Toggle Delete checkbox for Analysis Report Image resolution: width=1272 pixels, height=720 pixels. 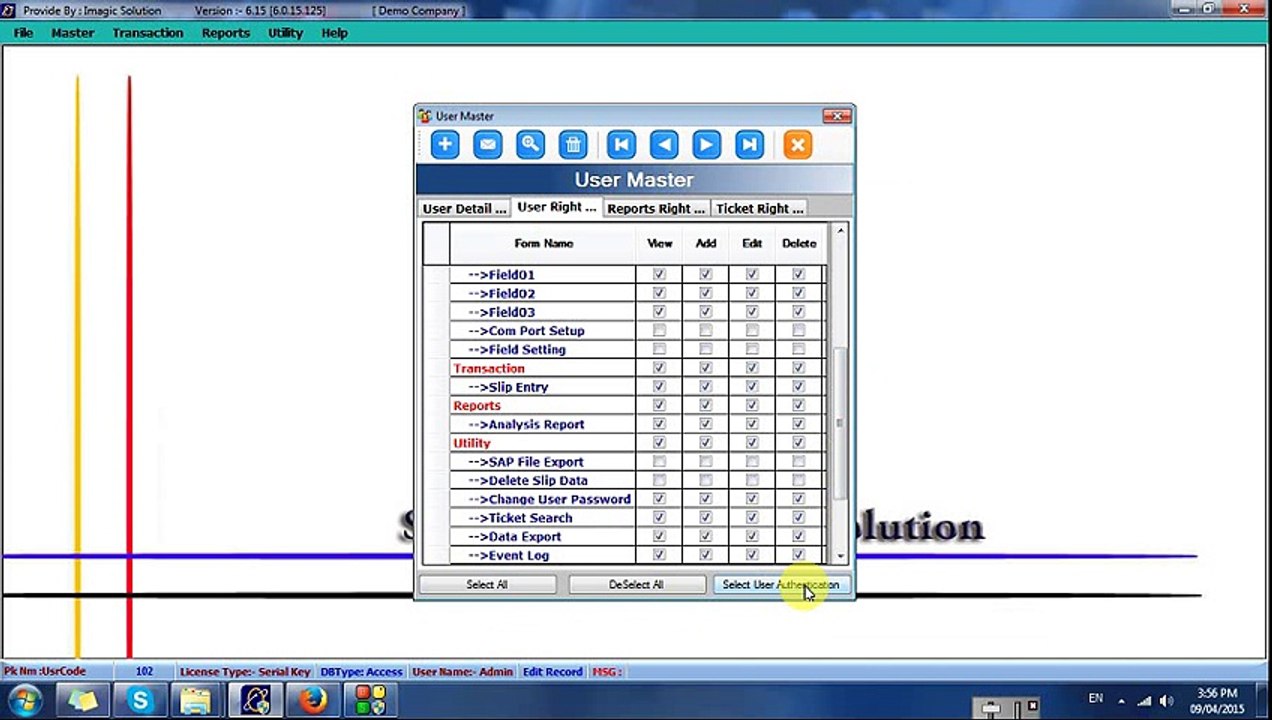tap(798, 424)
